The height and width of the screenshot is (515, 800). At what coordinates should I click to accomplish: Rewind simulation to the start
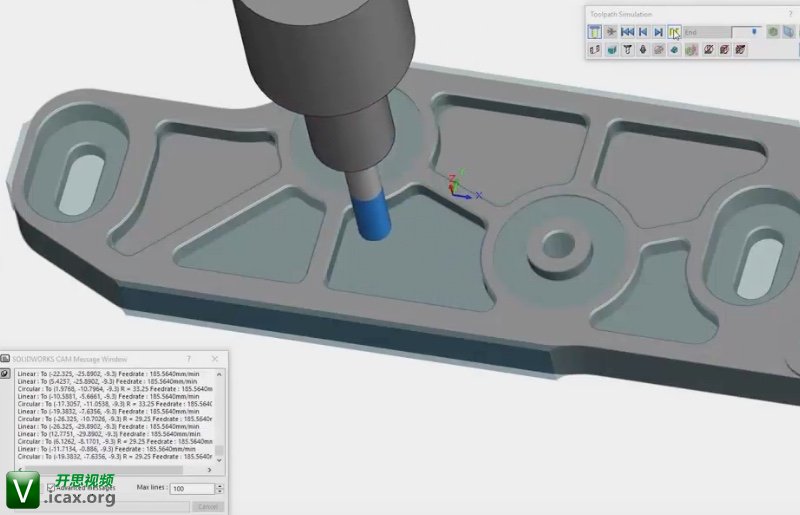click(628, 32)
